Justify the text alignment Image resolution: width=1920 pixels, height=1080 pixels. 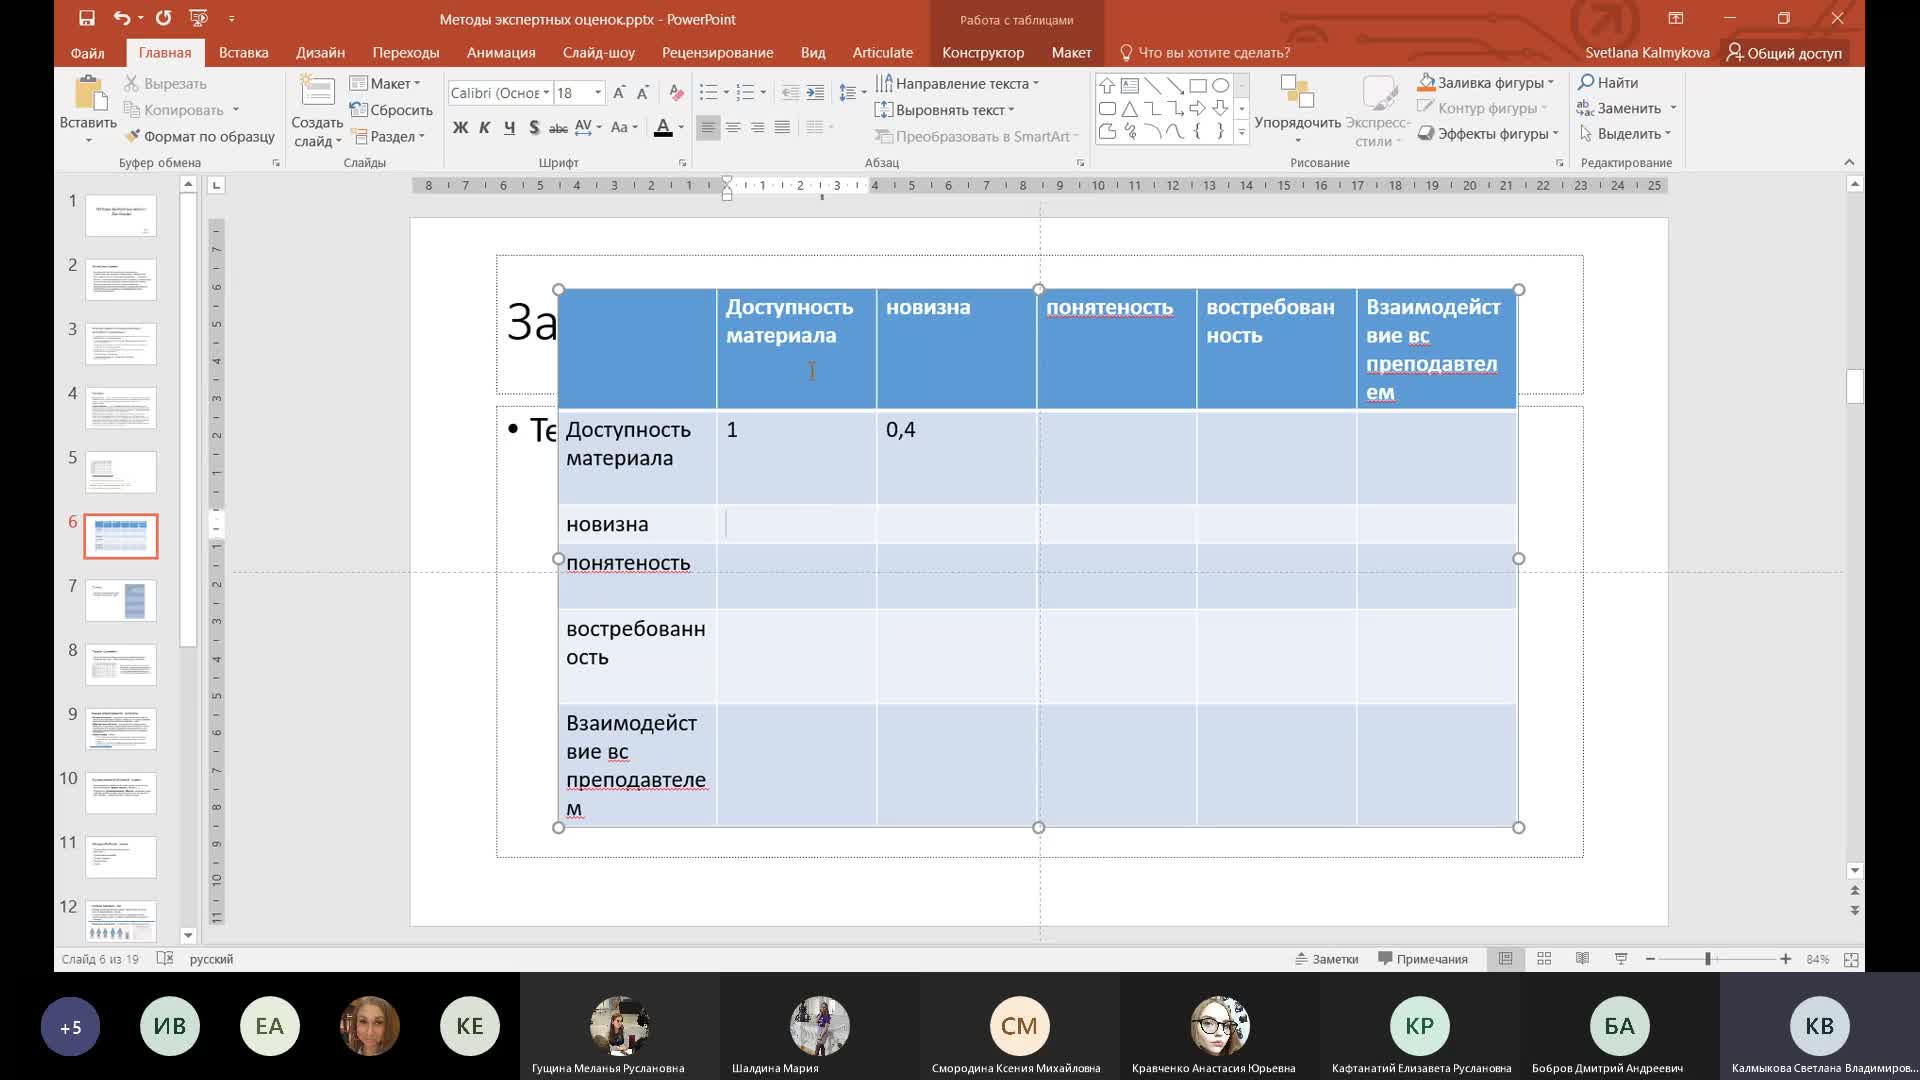coord(782,127)
